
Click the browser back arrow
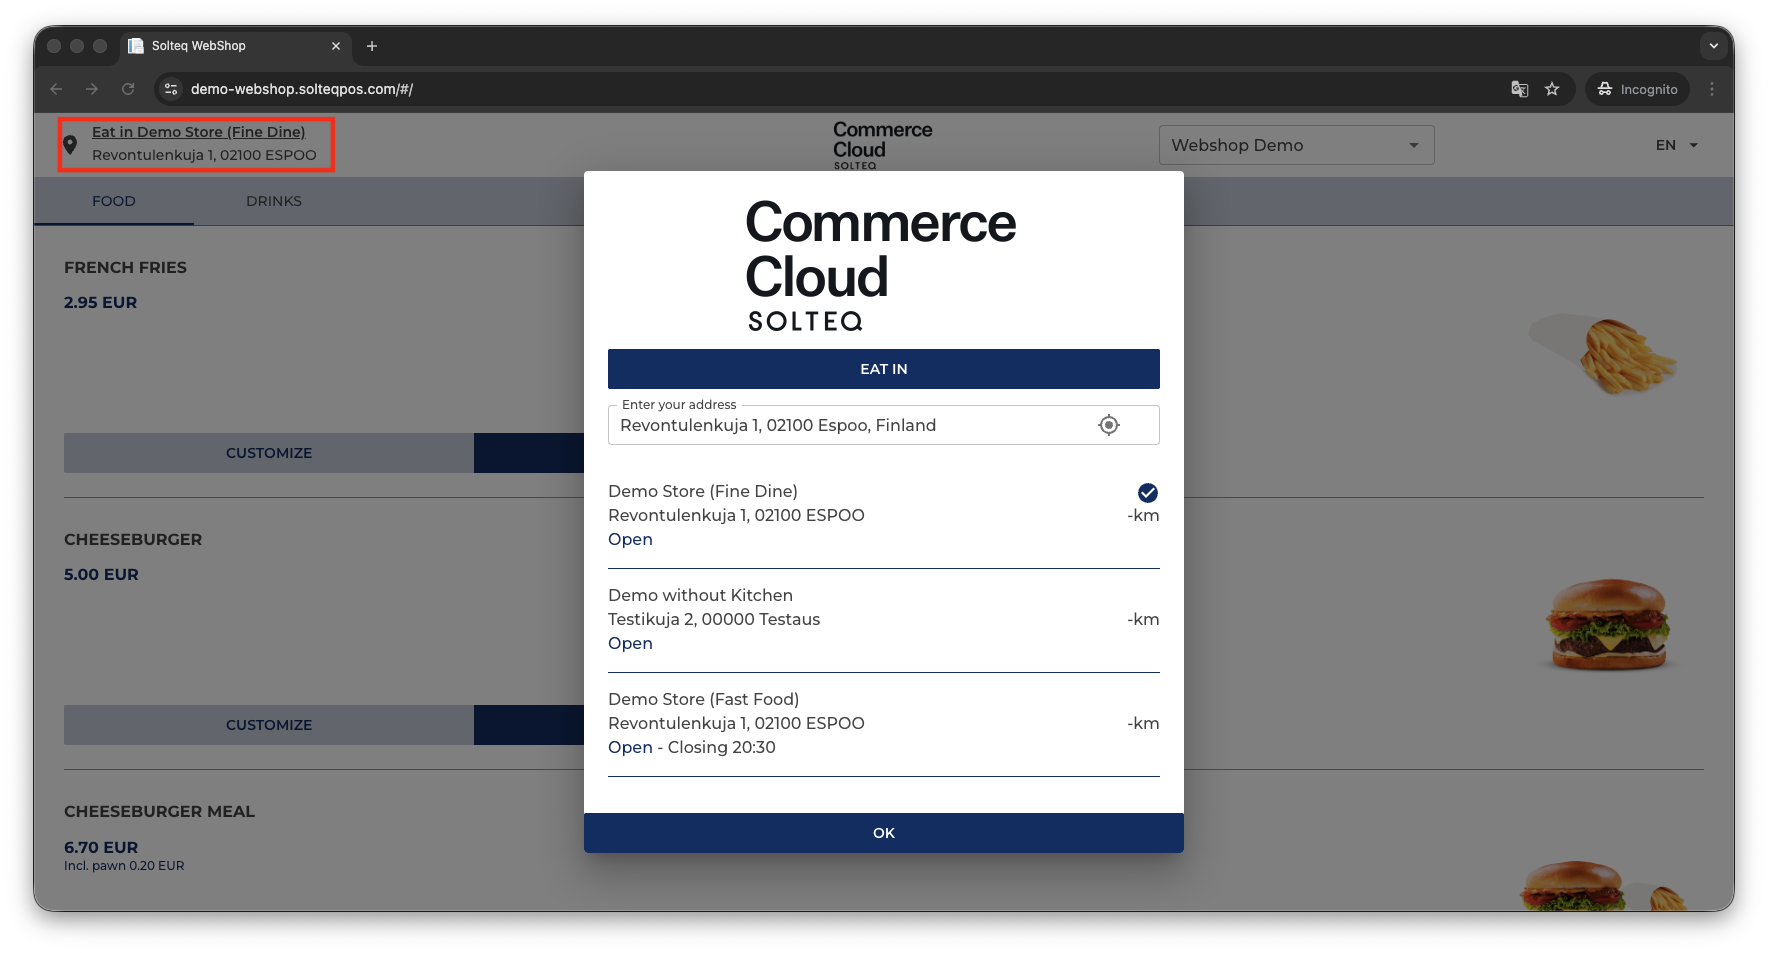click(x=56, y=89)
